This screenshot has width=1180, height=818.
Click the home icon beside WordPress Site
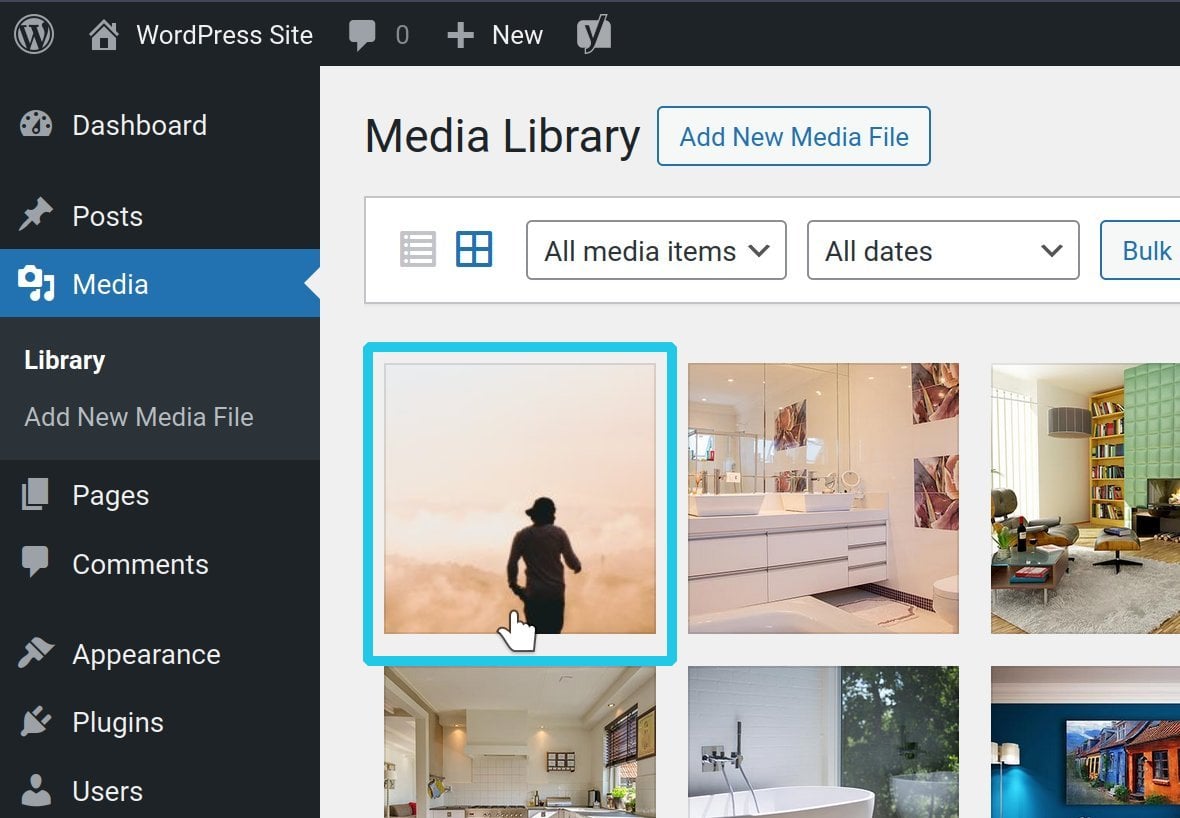104,36
